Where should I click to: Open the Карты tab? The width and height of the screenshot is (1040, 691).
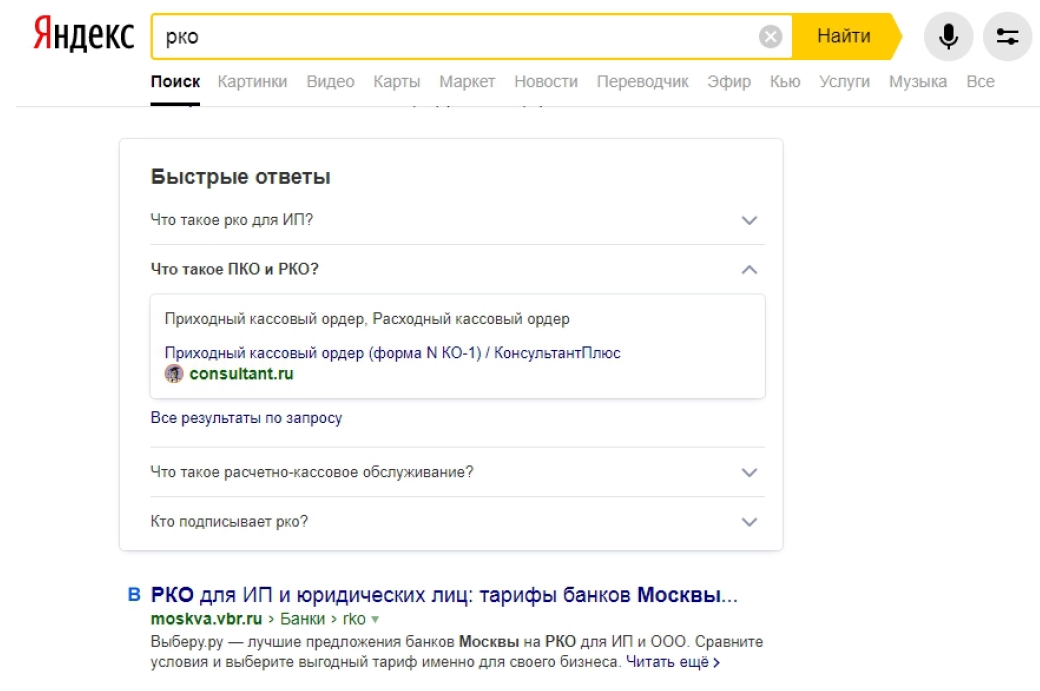pos(396,82)
